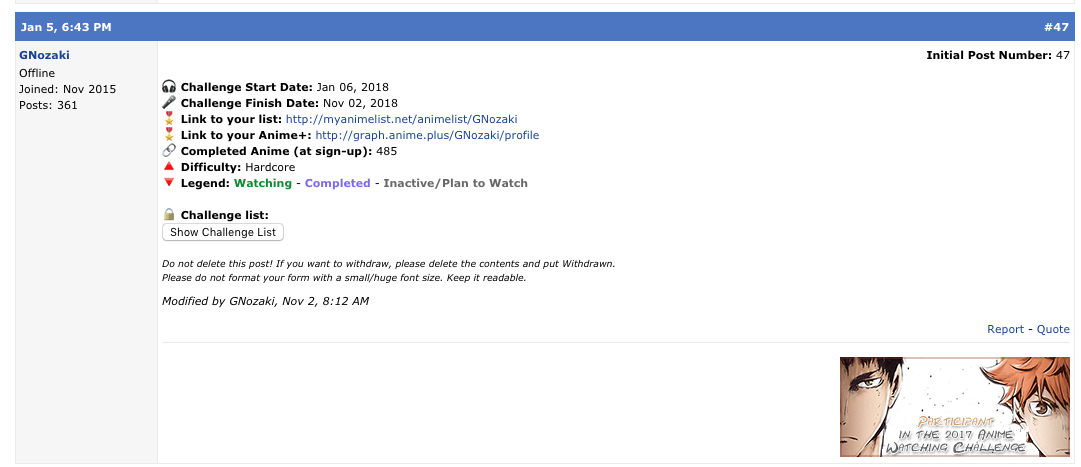Click the medal icon beside Link to your Anime+

coord(169,135)
